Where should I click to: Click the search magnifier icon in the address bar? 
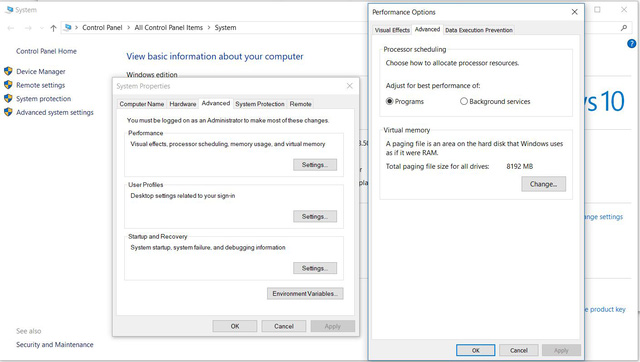click(x=624, y=28)
